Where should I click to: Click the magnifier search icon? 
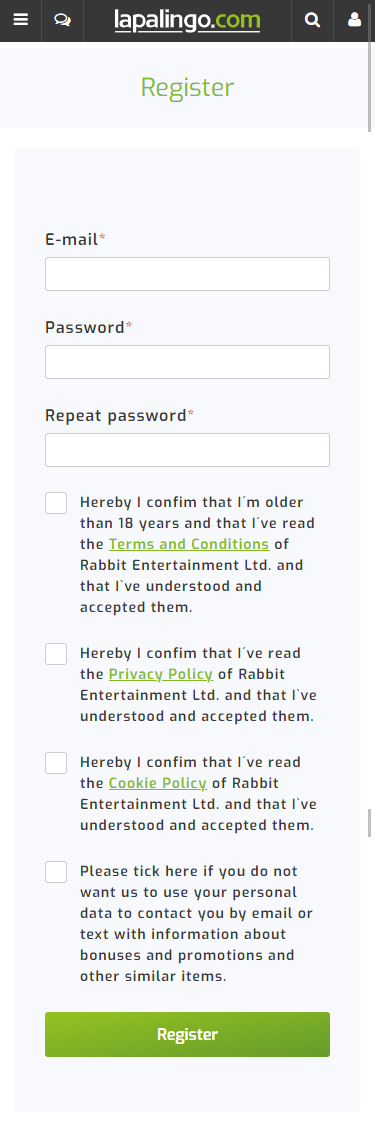pyautogui.click(x=312, y=20)
